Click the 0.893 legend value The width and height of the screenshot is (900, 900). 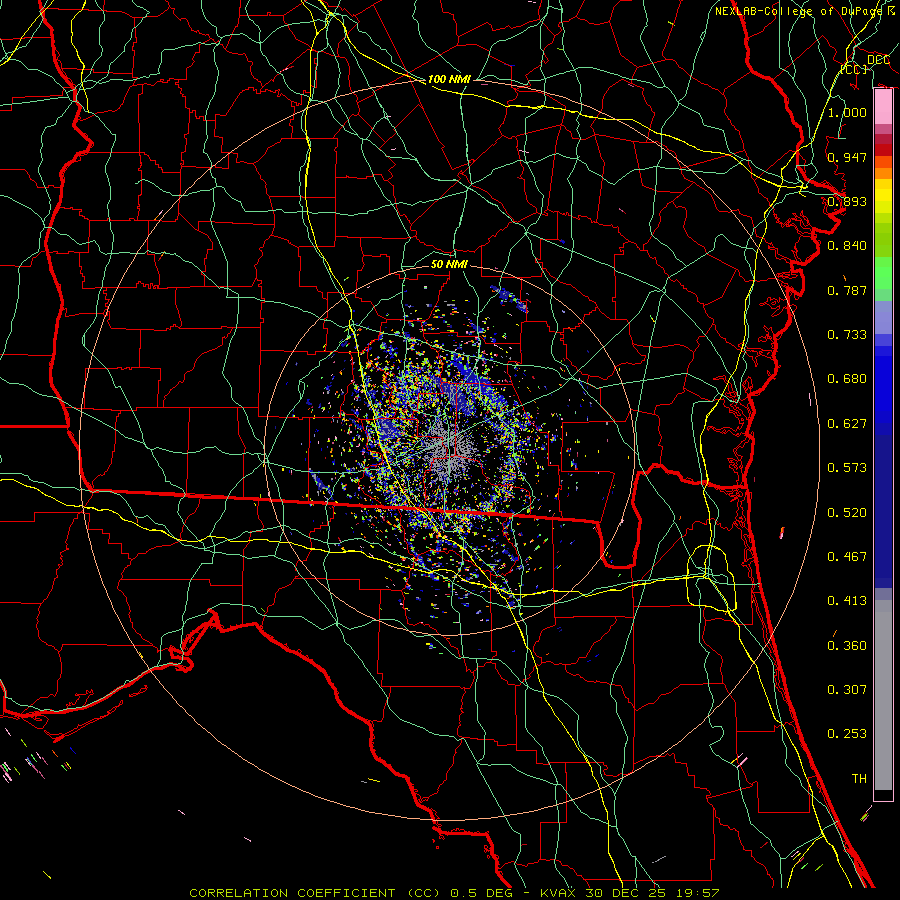pos(847,201)
